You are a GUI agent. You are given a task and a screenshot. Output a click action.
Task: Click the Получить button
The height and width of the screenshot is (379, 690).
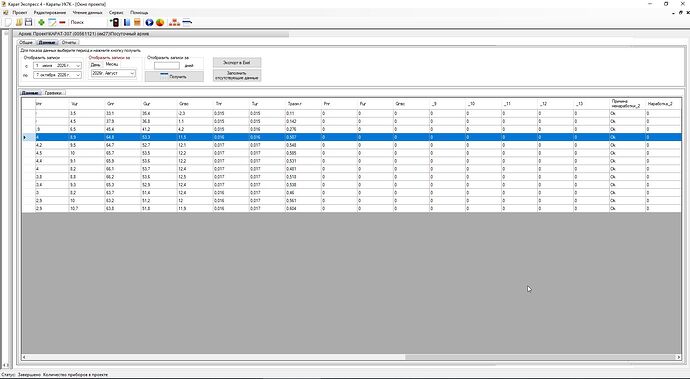(174, 76)
